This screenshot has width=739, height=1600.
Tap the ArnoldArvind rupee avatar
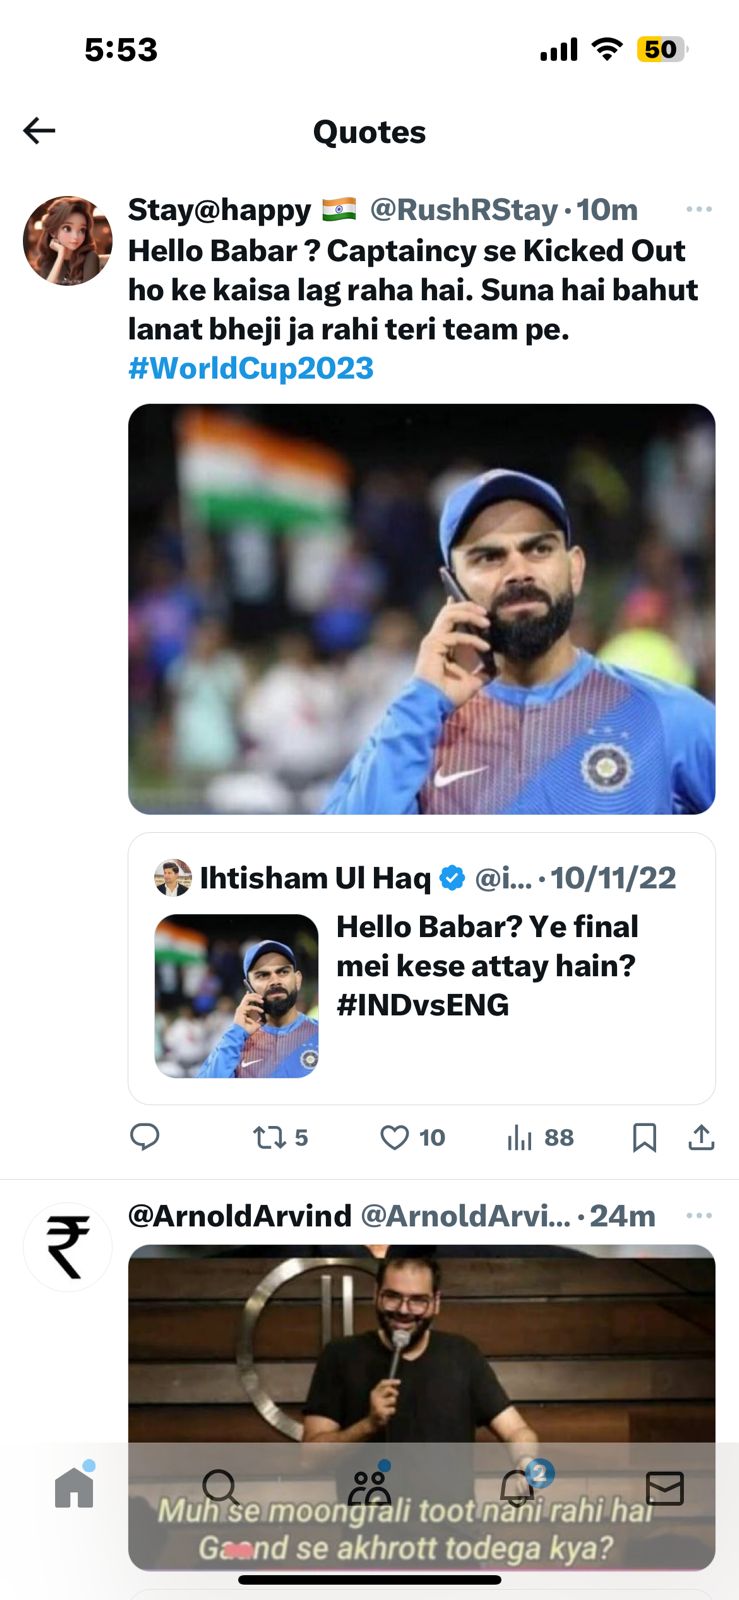click(x=68, y=1247)
